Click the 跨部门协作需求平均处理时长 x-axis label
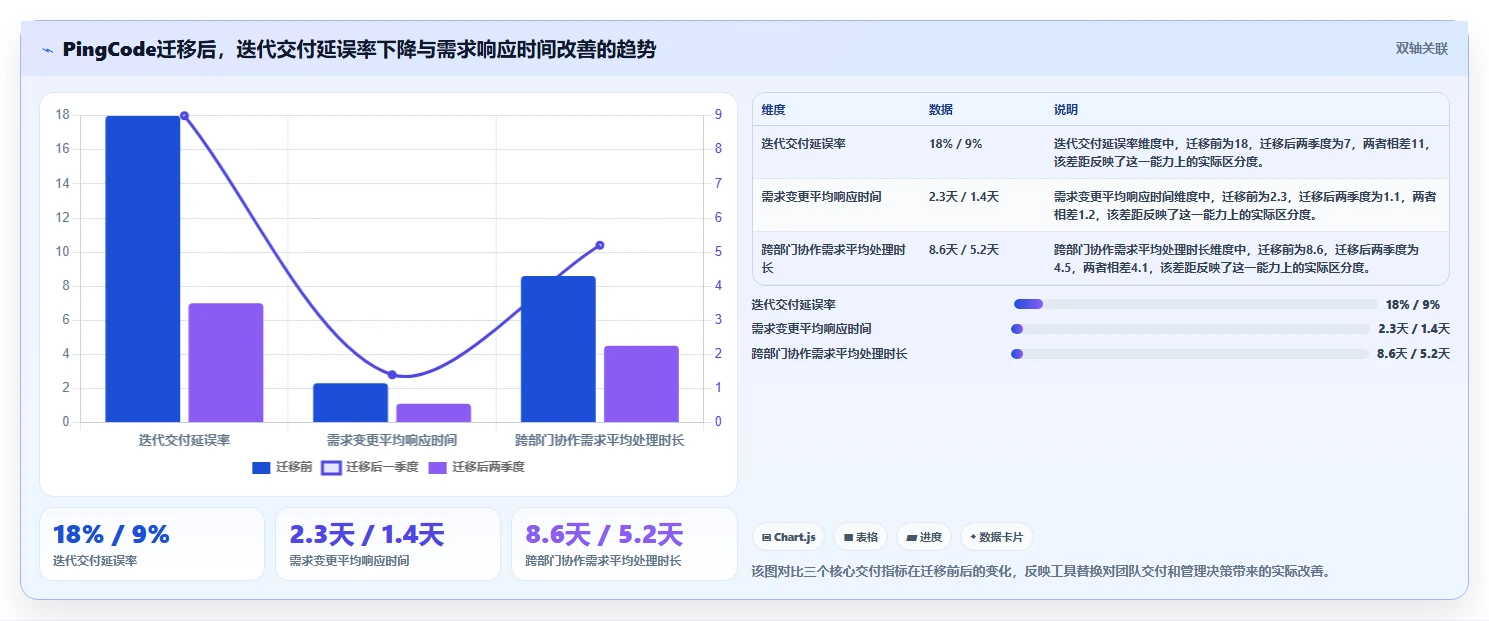Image resolution: width=1489 pixels, height=621 pixels. point(600,440)
